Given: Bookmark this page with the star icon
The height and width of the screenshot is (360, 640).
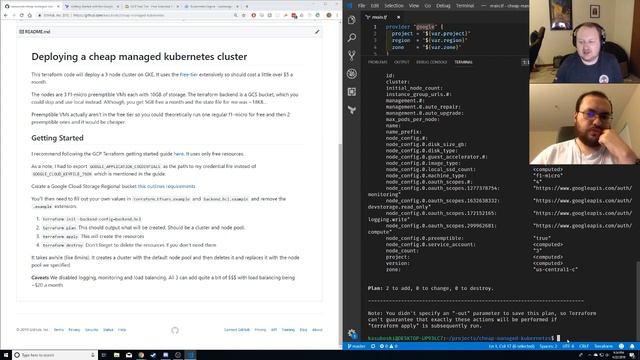Looking at the screenshot, I should [244, 15].
